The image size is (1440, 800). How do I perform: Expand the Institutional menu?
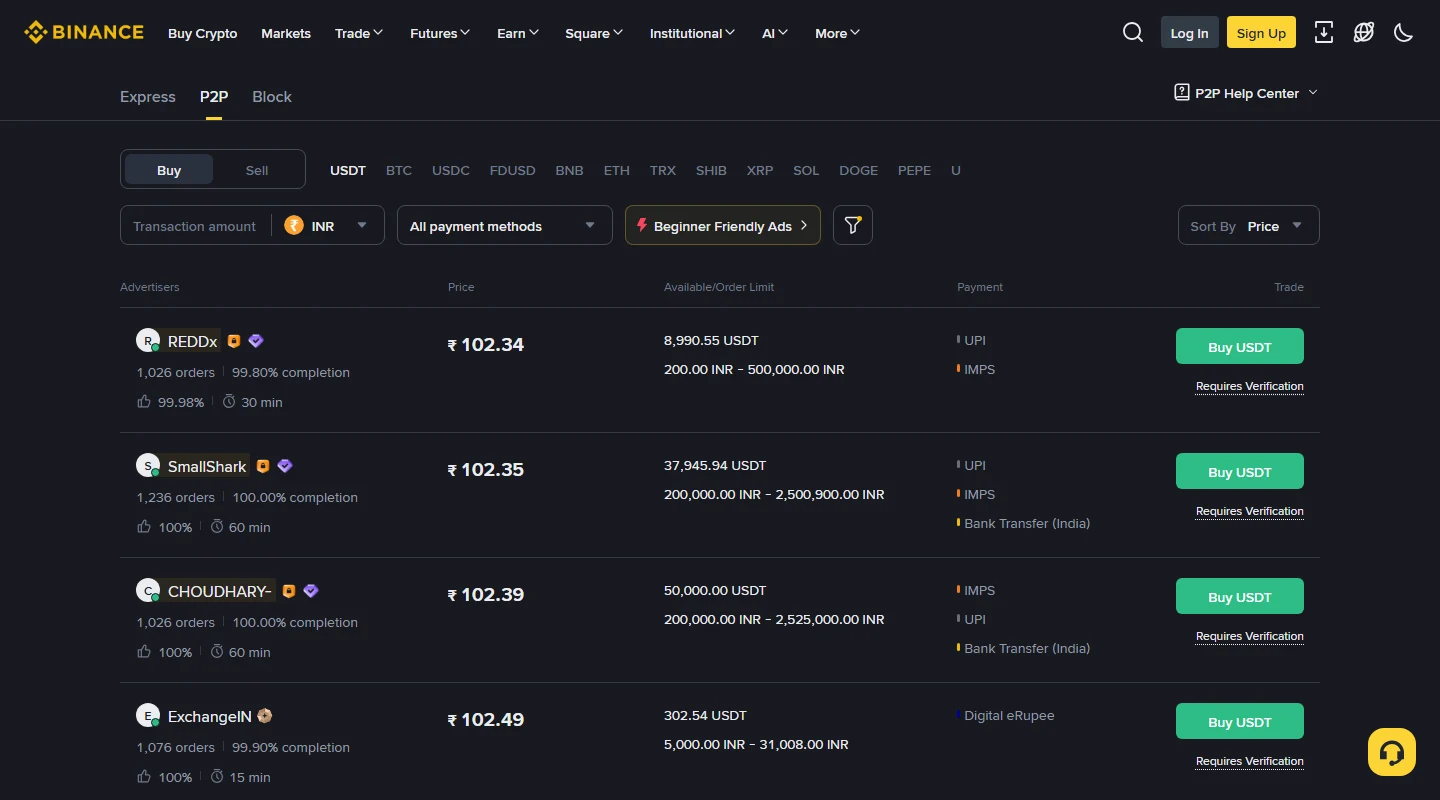click(x=692, y=33)
